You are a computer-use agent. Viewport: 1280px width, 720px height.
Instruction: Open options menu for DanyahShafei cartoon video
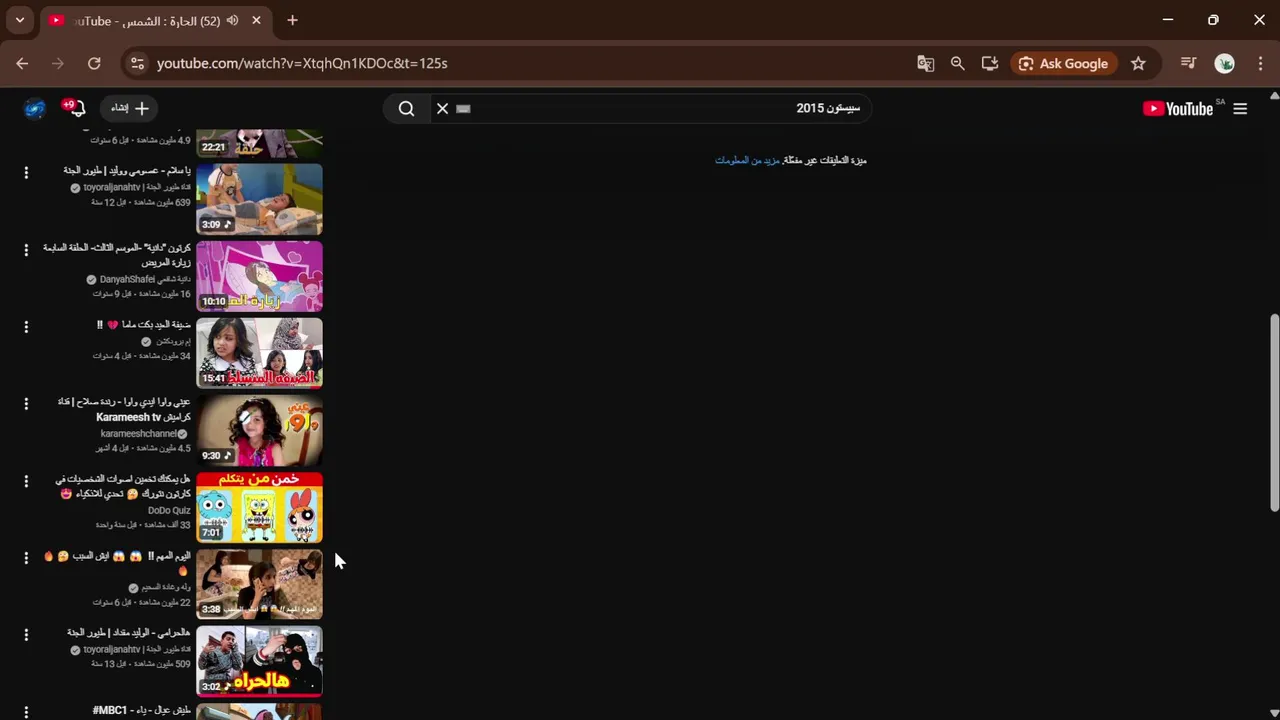coord(26,250)
